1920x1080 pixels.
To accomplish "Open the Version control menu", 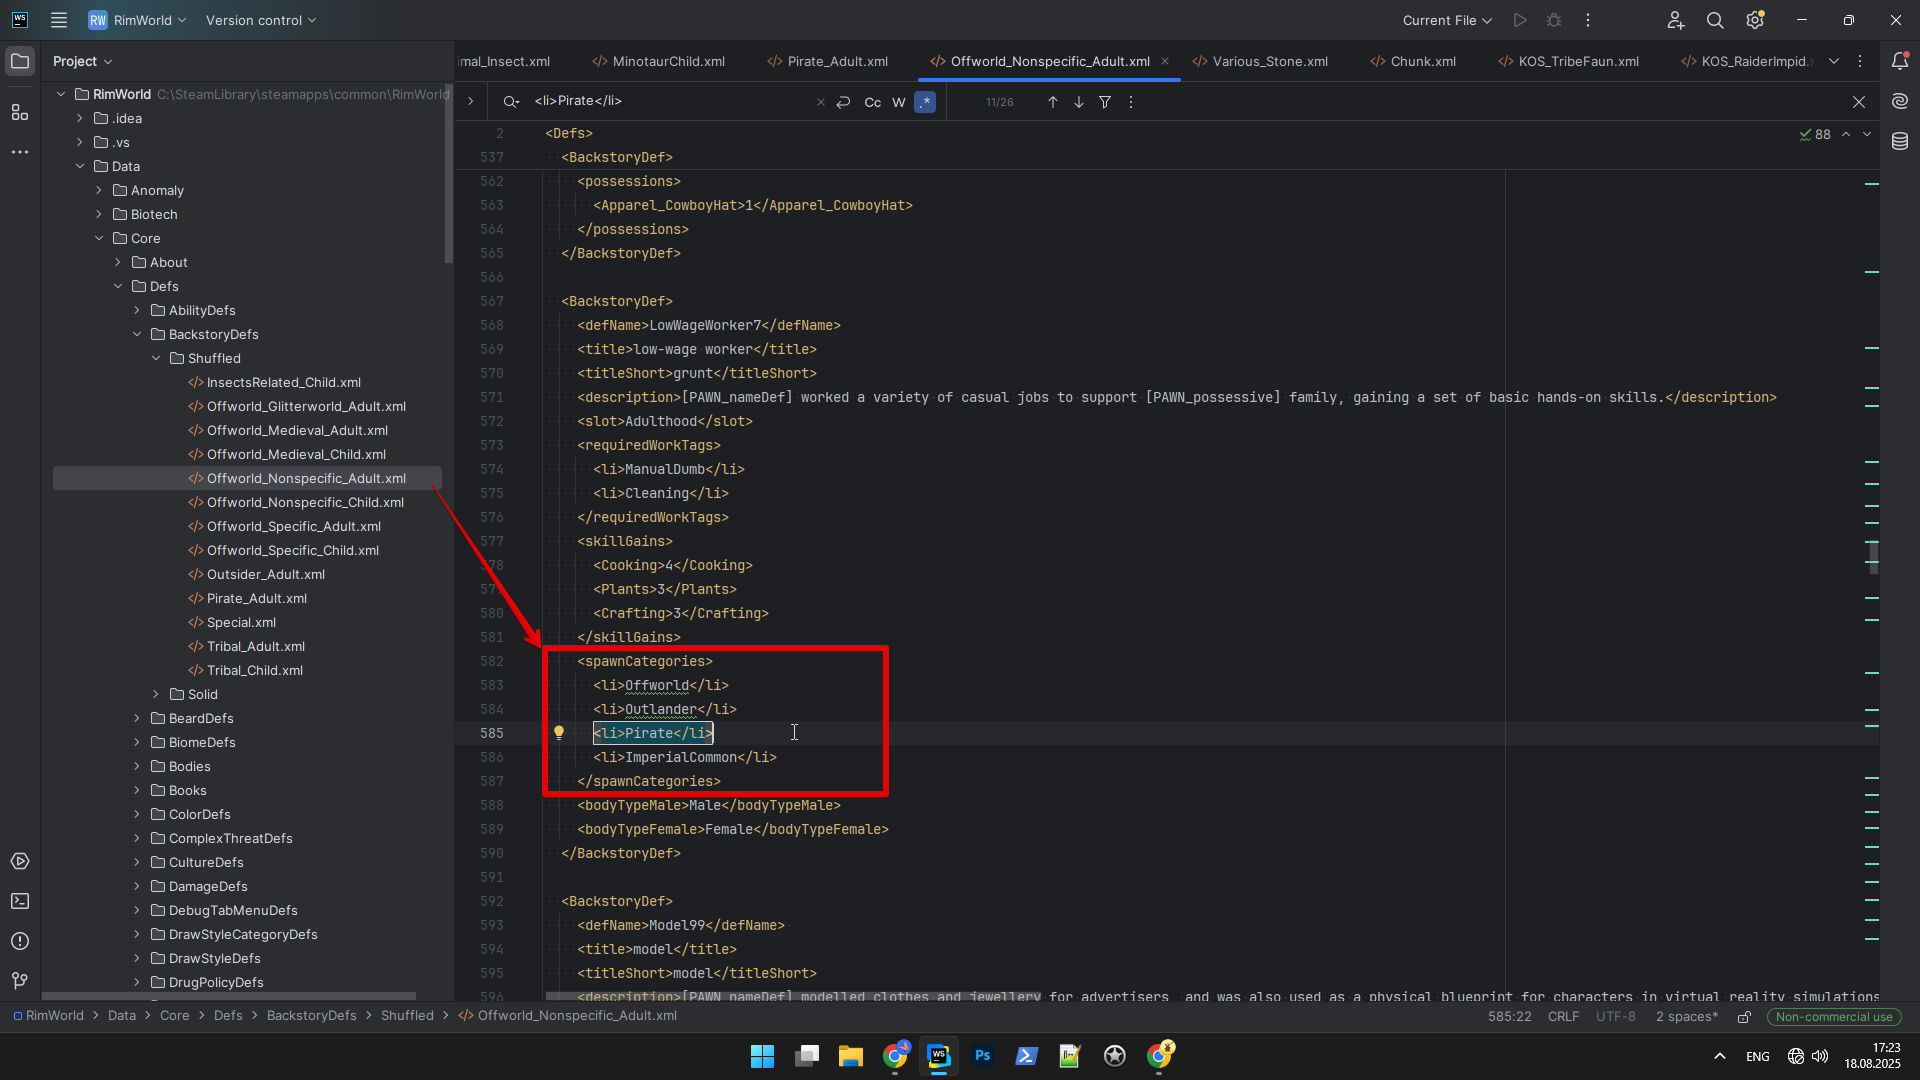I will point(261,20).
